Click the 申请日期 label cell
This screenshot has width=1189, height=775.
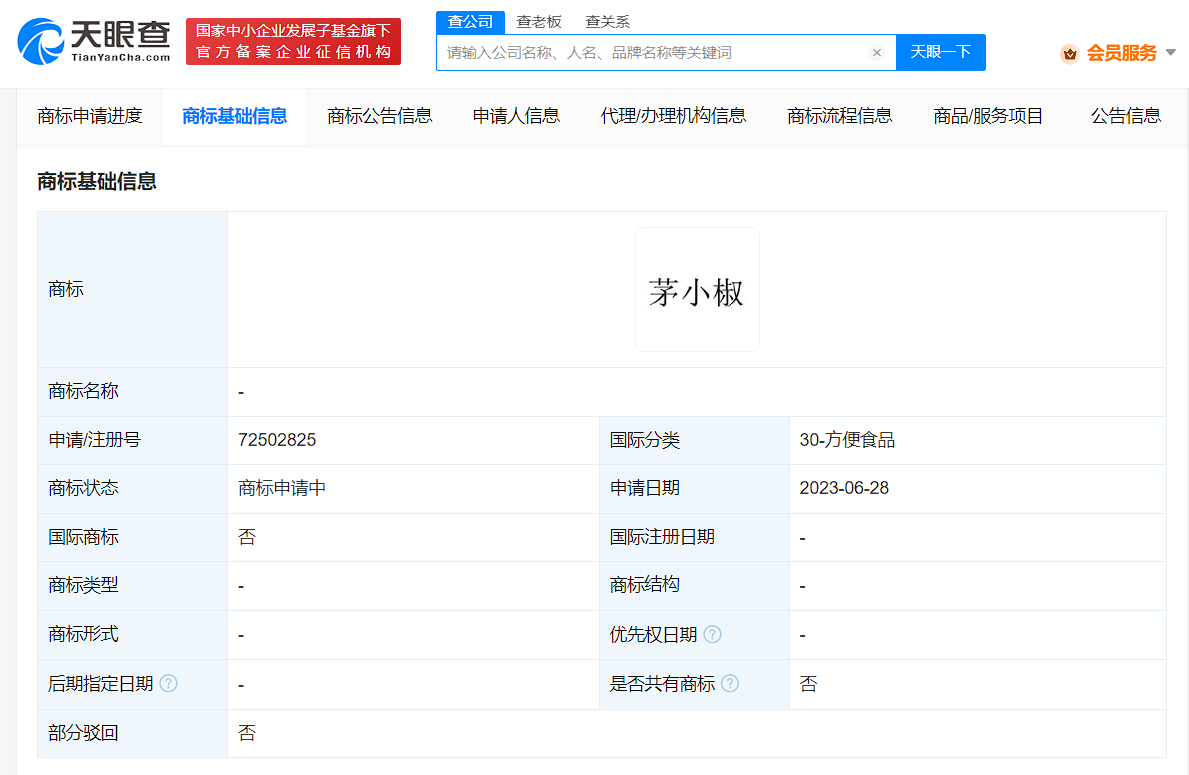pyautogui.click(x=695, y=489)
